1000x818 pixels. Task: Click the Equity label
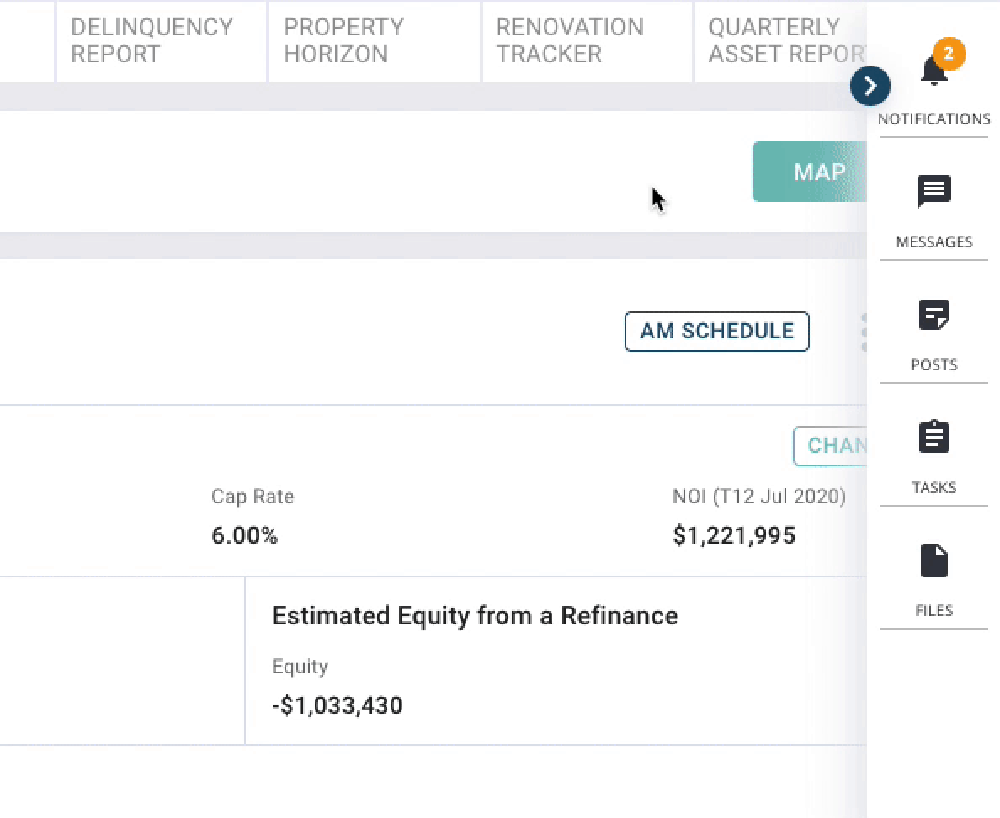tap(300, 666)
